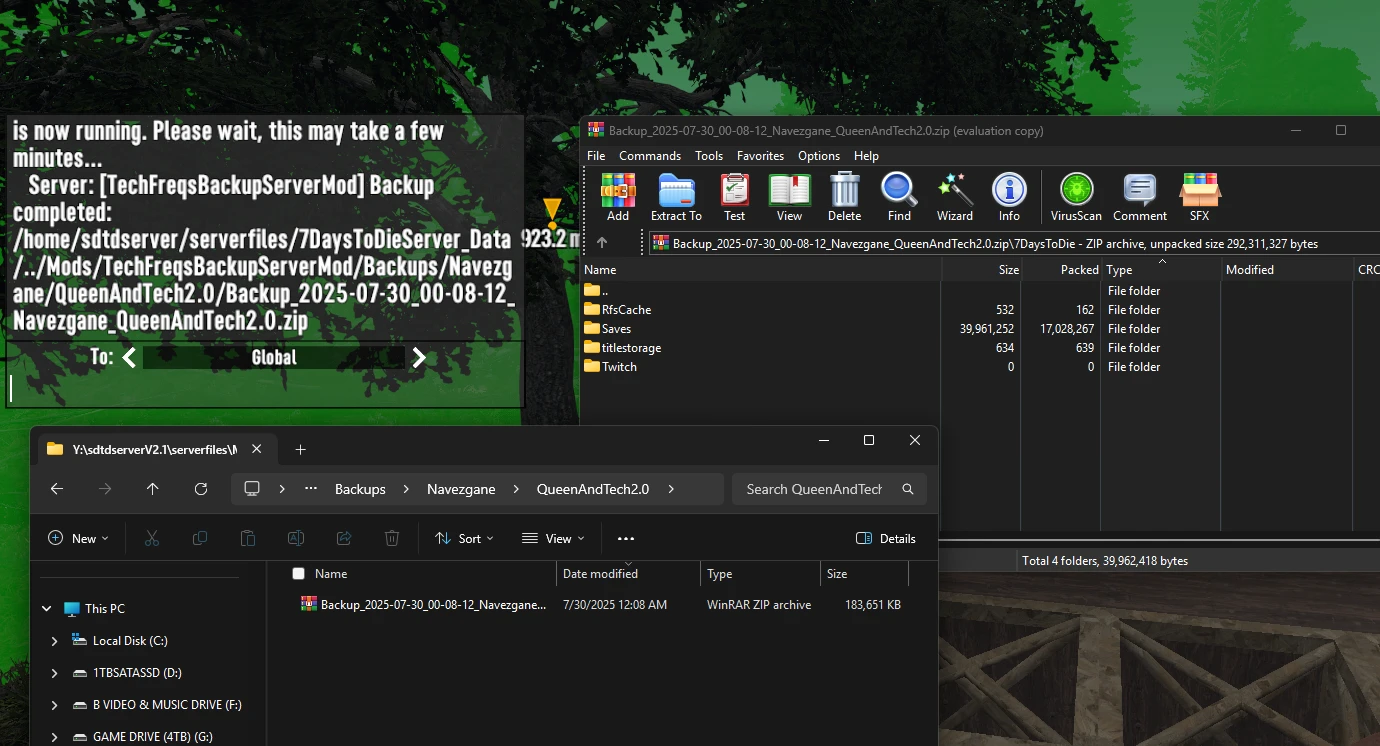Open WinRAR Tools menu
Image resolution: width=1380 pixels, height=746 pixels.
[x=709, y=156]
